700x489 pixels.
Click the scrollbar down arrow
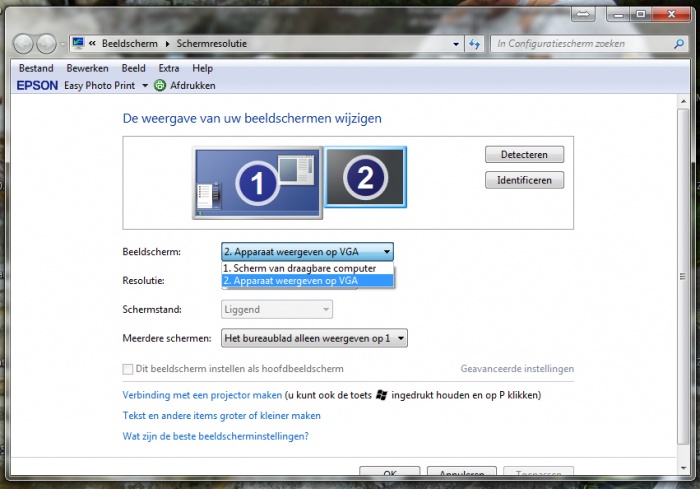coord(683,468)
